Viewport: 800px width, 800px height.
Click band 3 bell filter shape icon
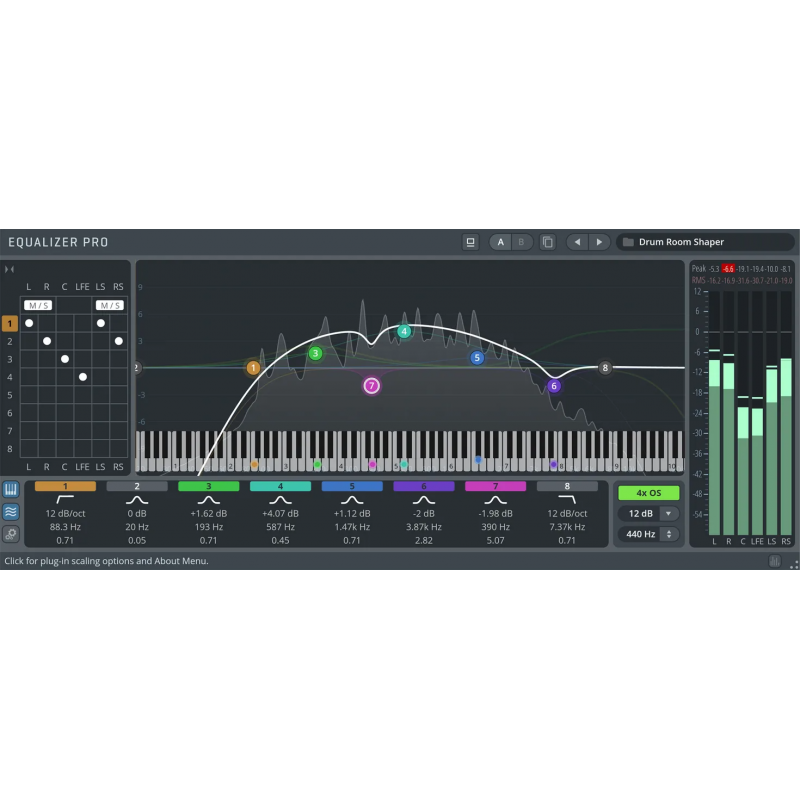tap(209, 499)
